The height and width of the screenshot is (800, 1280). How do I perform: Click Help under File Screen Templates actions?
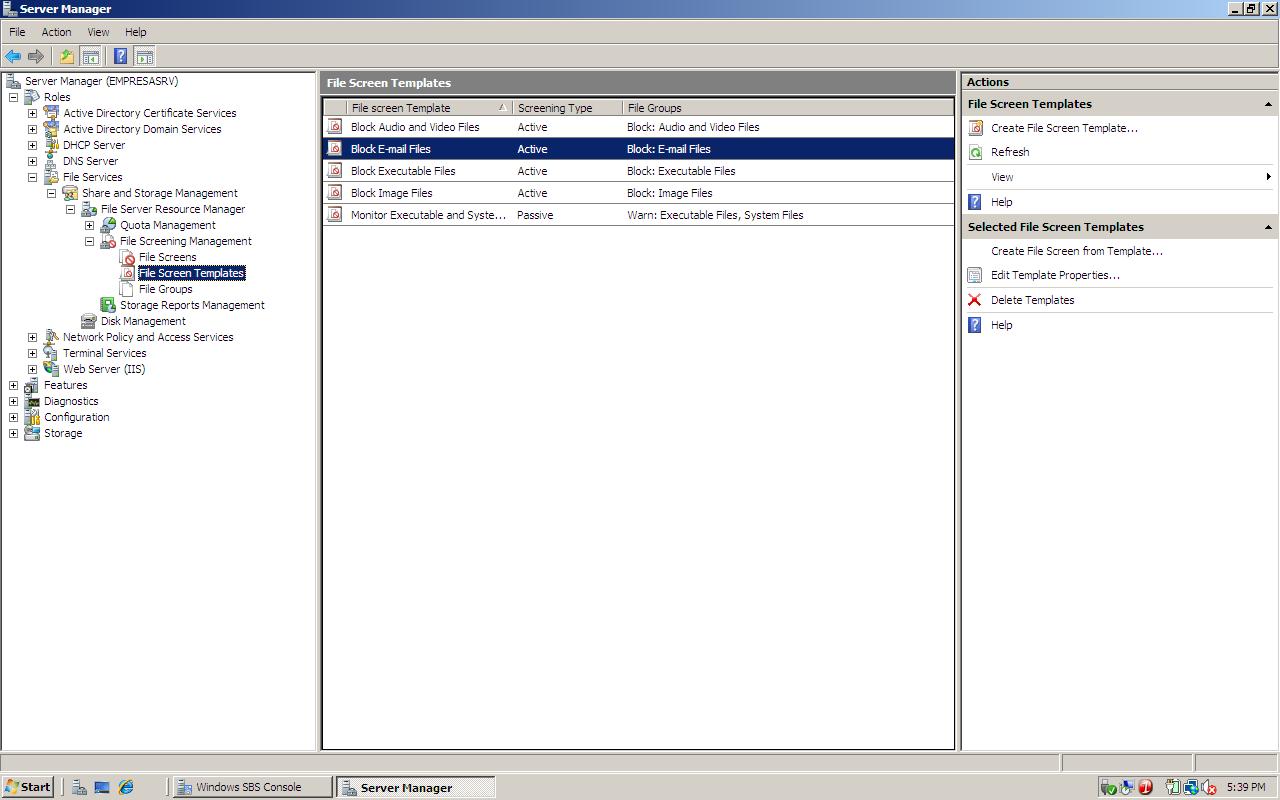pos(1002,202)
